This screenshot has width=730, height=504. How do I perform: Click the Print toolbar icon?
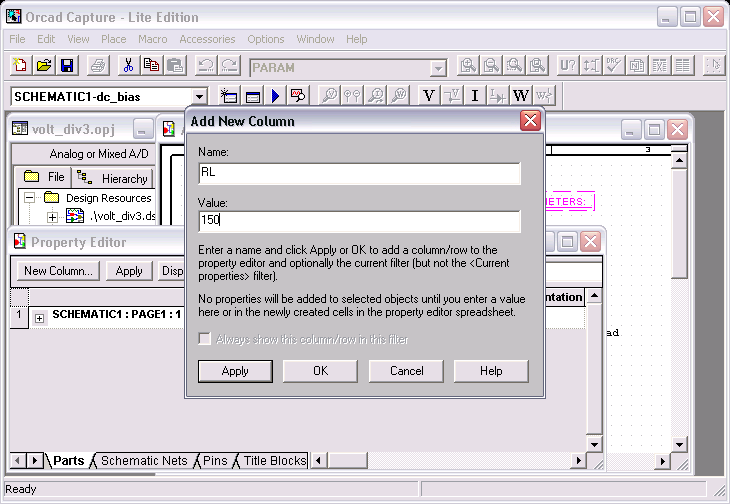[x=98, y=66]
